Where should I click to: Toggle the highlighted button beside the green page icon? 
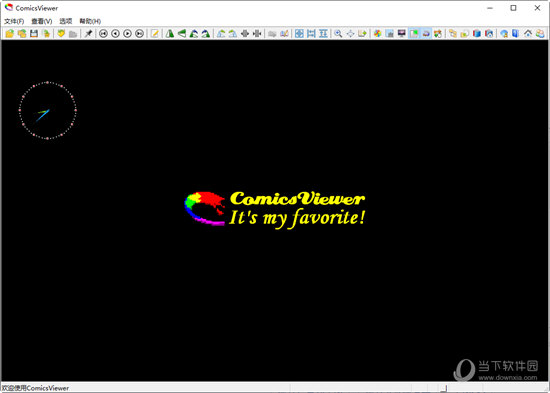[426, 33]
